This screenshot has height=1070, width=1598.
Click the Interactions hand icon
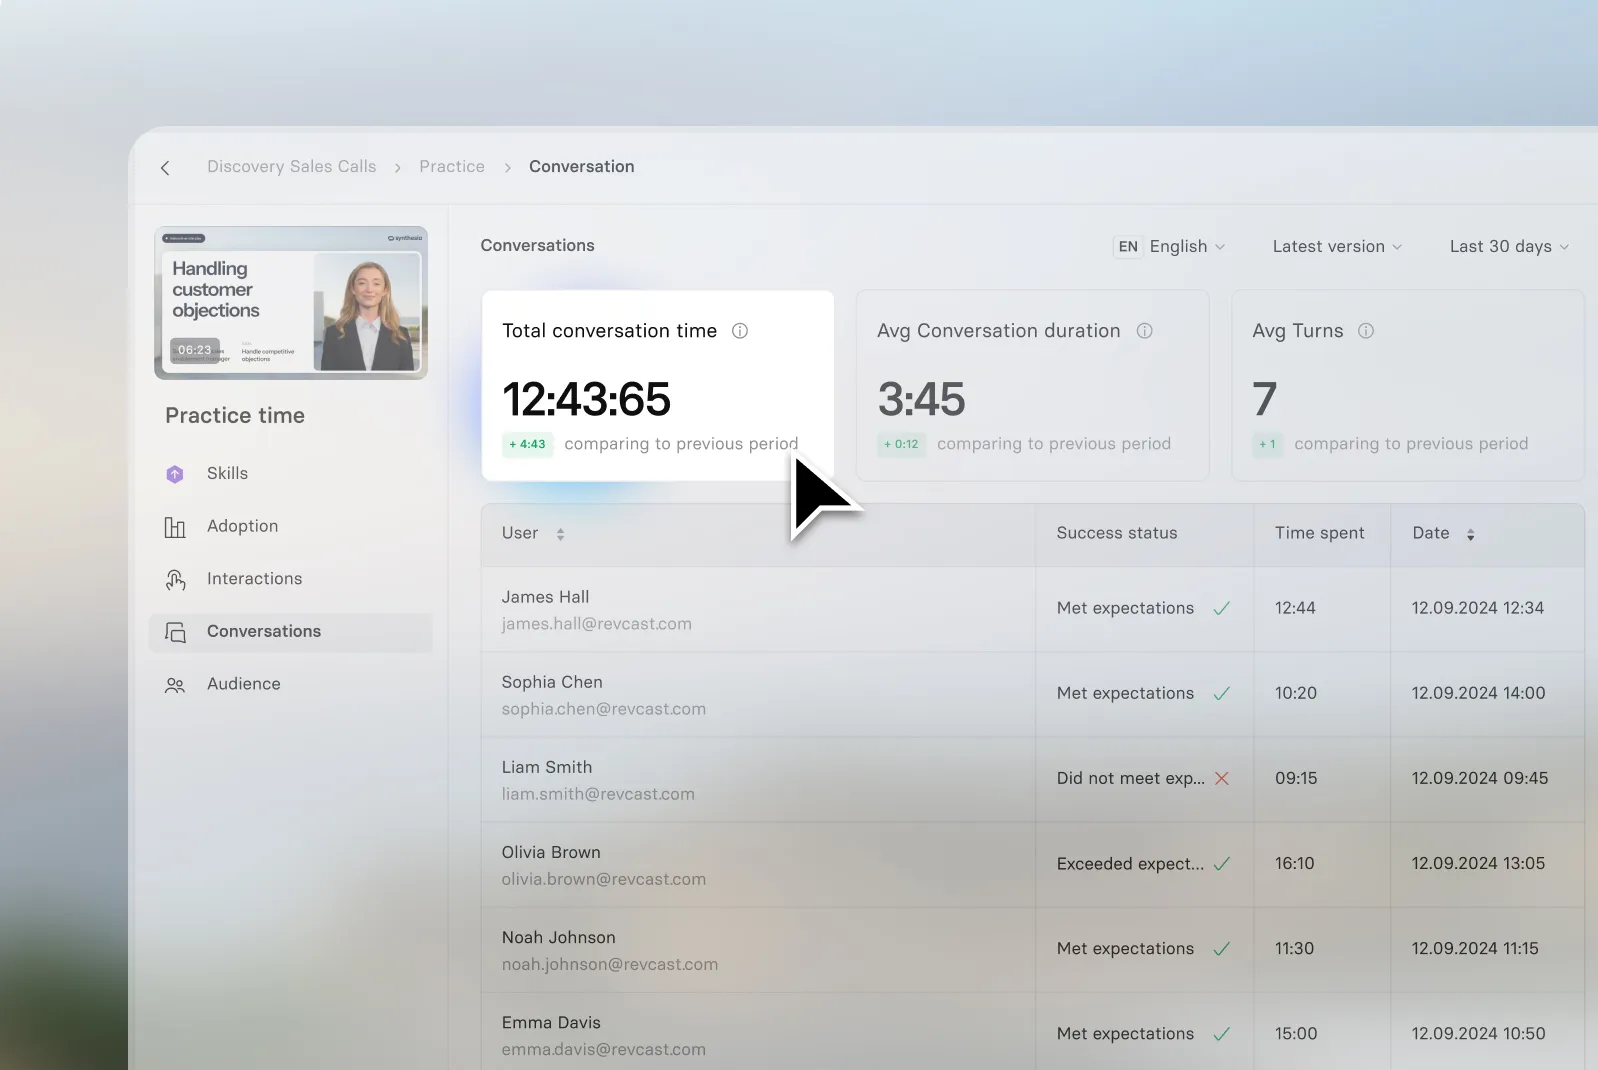click(x=175, y=579)
